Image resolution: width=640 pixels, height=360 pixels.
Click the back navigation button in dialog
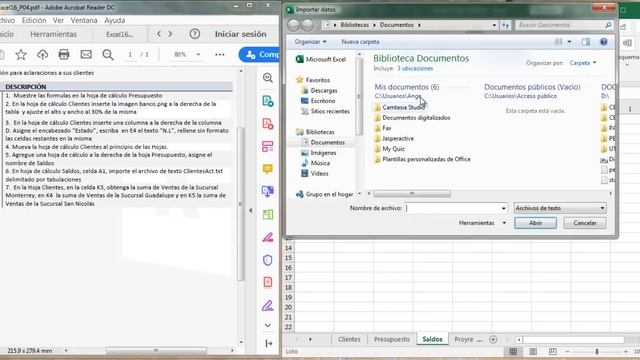point(293,25)
